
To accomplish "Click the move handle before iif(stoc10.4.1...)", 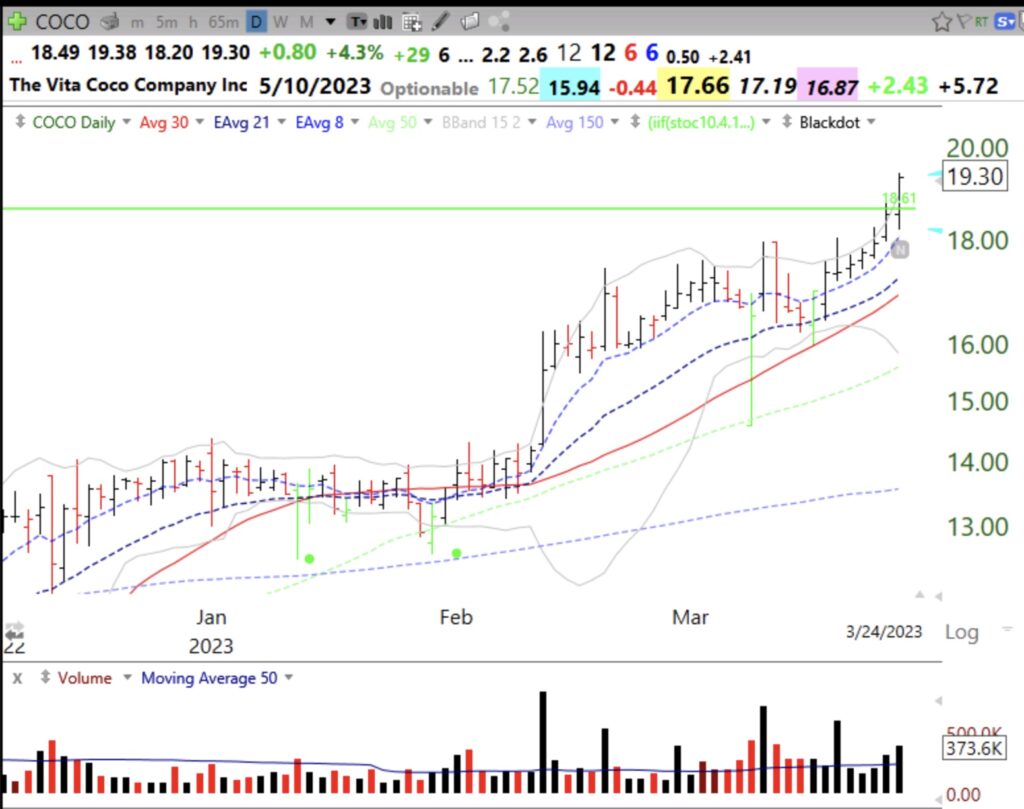I will (635, 121).
